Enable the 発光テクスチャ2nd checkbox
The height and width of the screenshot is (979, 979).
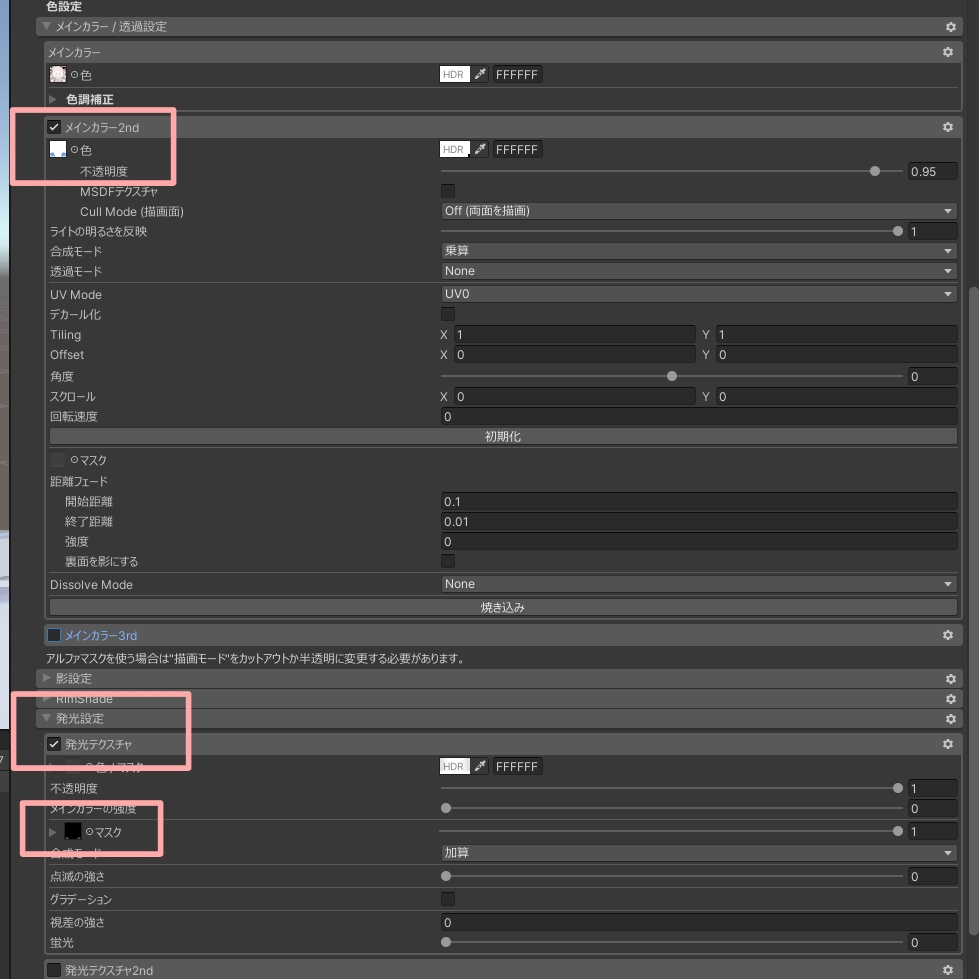54,970
